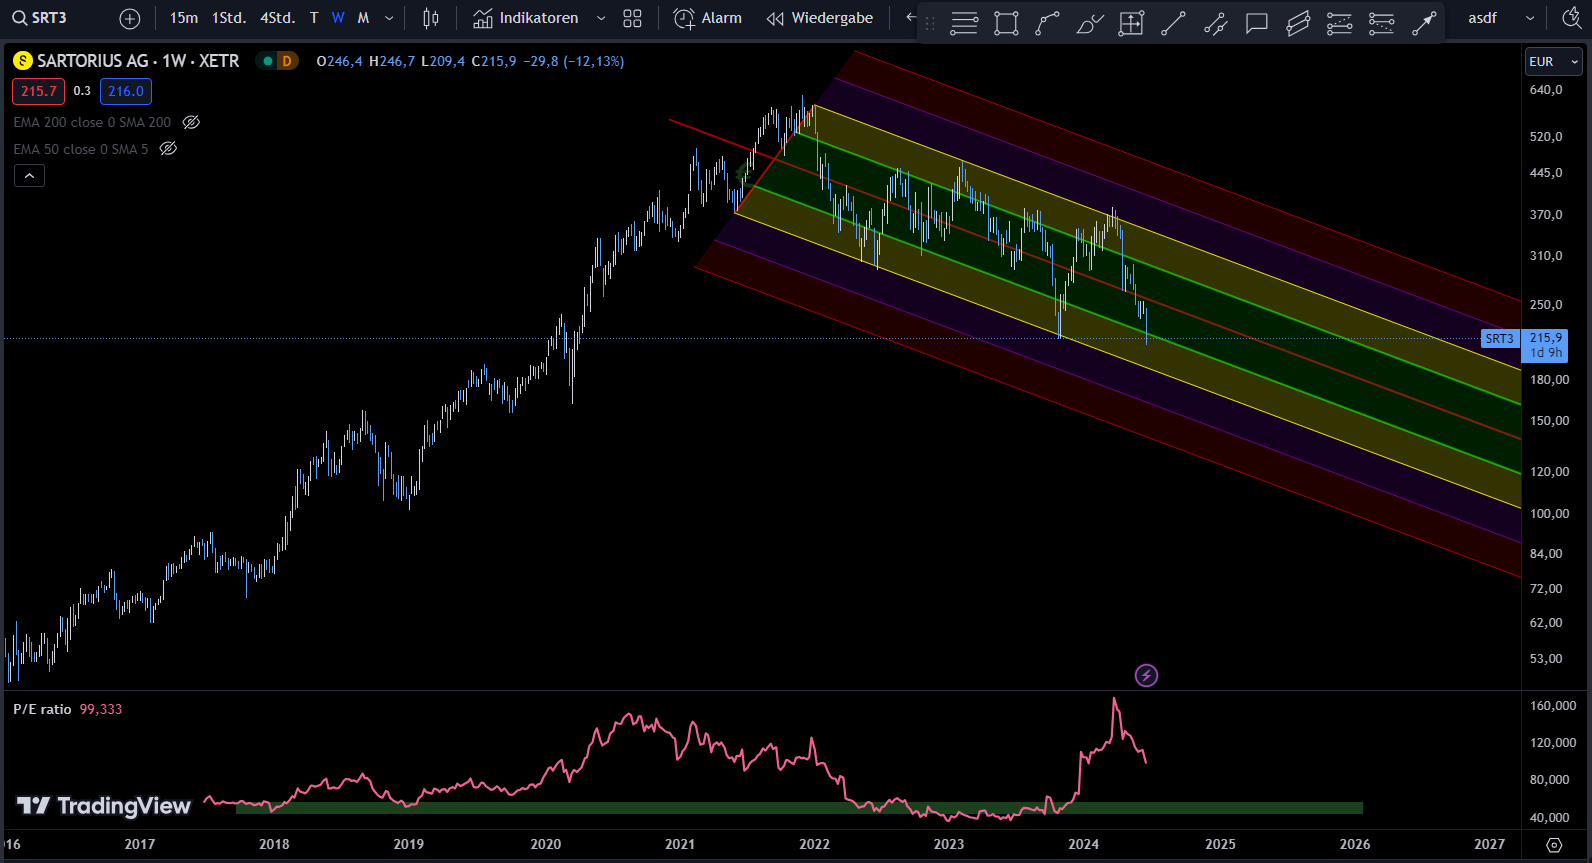Select the price range measure tool
The width and height of the screenshot is (1592, 863).
[1131, 23]
